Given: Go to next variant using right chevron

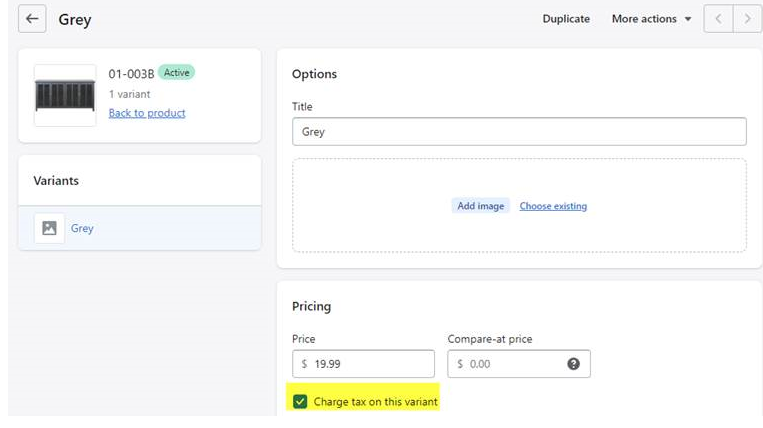Looking at the screenshot, I should tap(746, 19).
